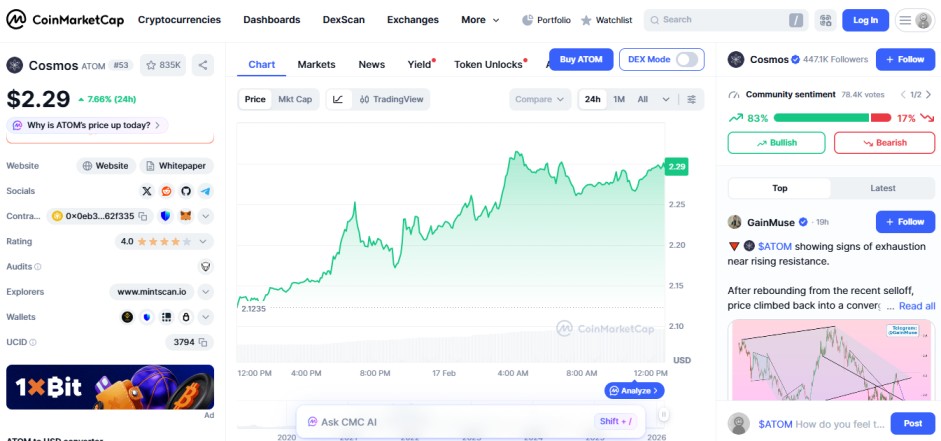
Task: Click the history range slider handle
Action: pyautogui.click(x=664, y=414)
